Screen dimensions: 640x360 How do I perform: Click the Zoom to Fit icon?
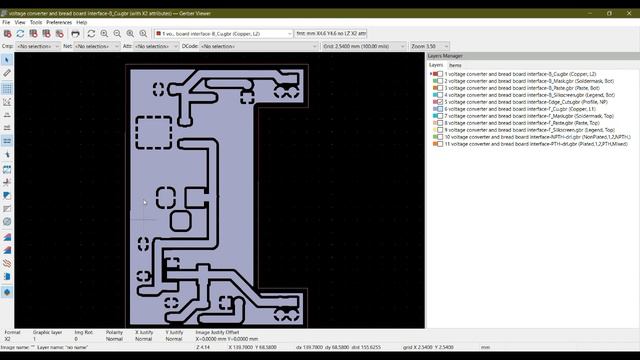130,33
